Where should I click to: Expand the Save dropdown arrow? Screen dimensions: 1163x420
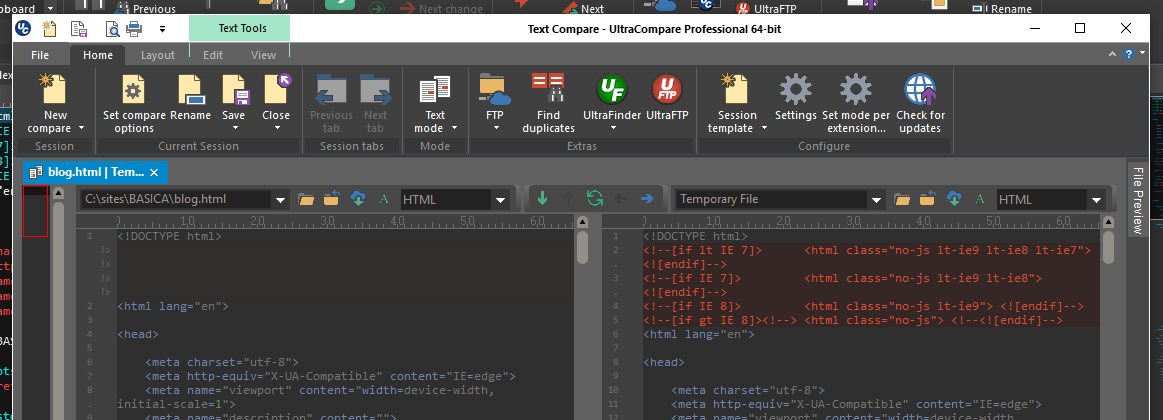click(234, 128)
